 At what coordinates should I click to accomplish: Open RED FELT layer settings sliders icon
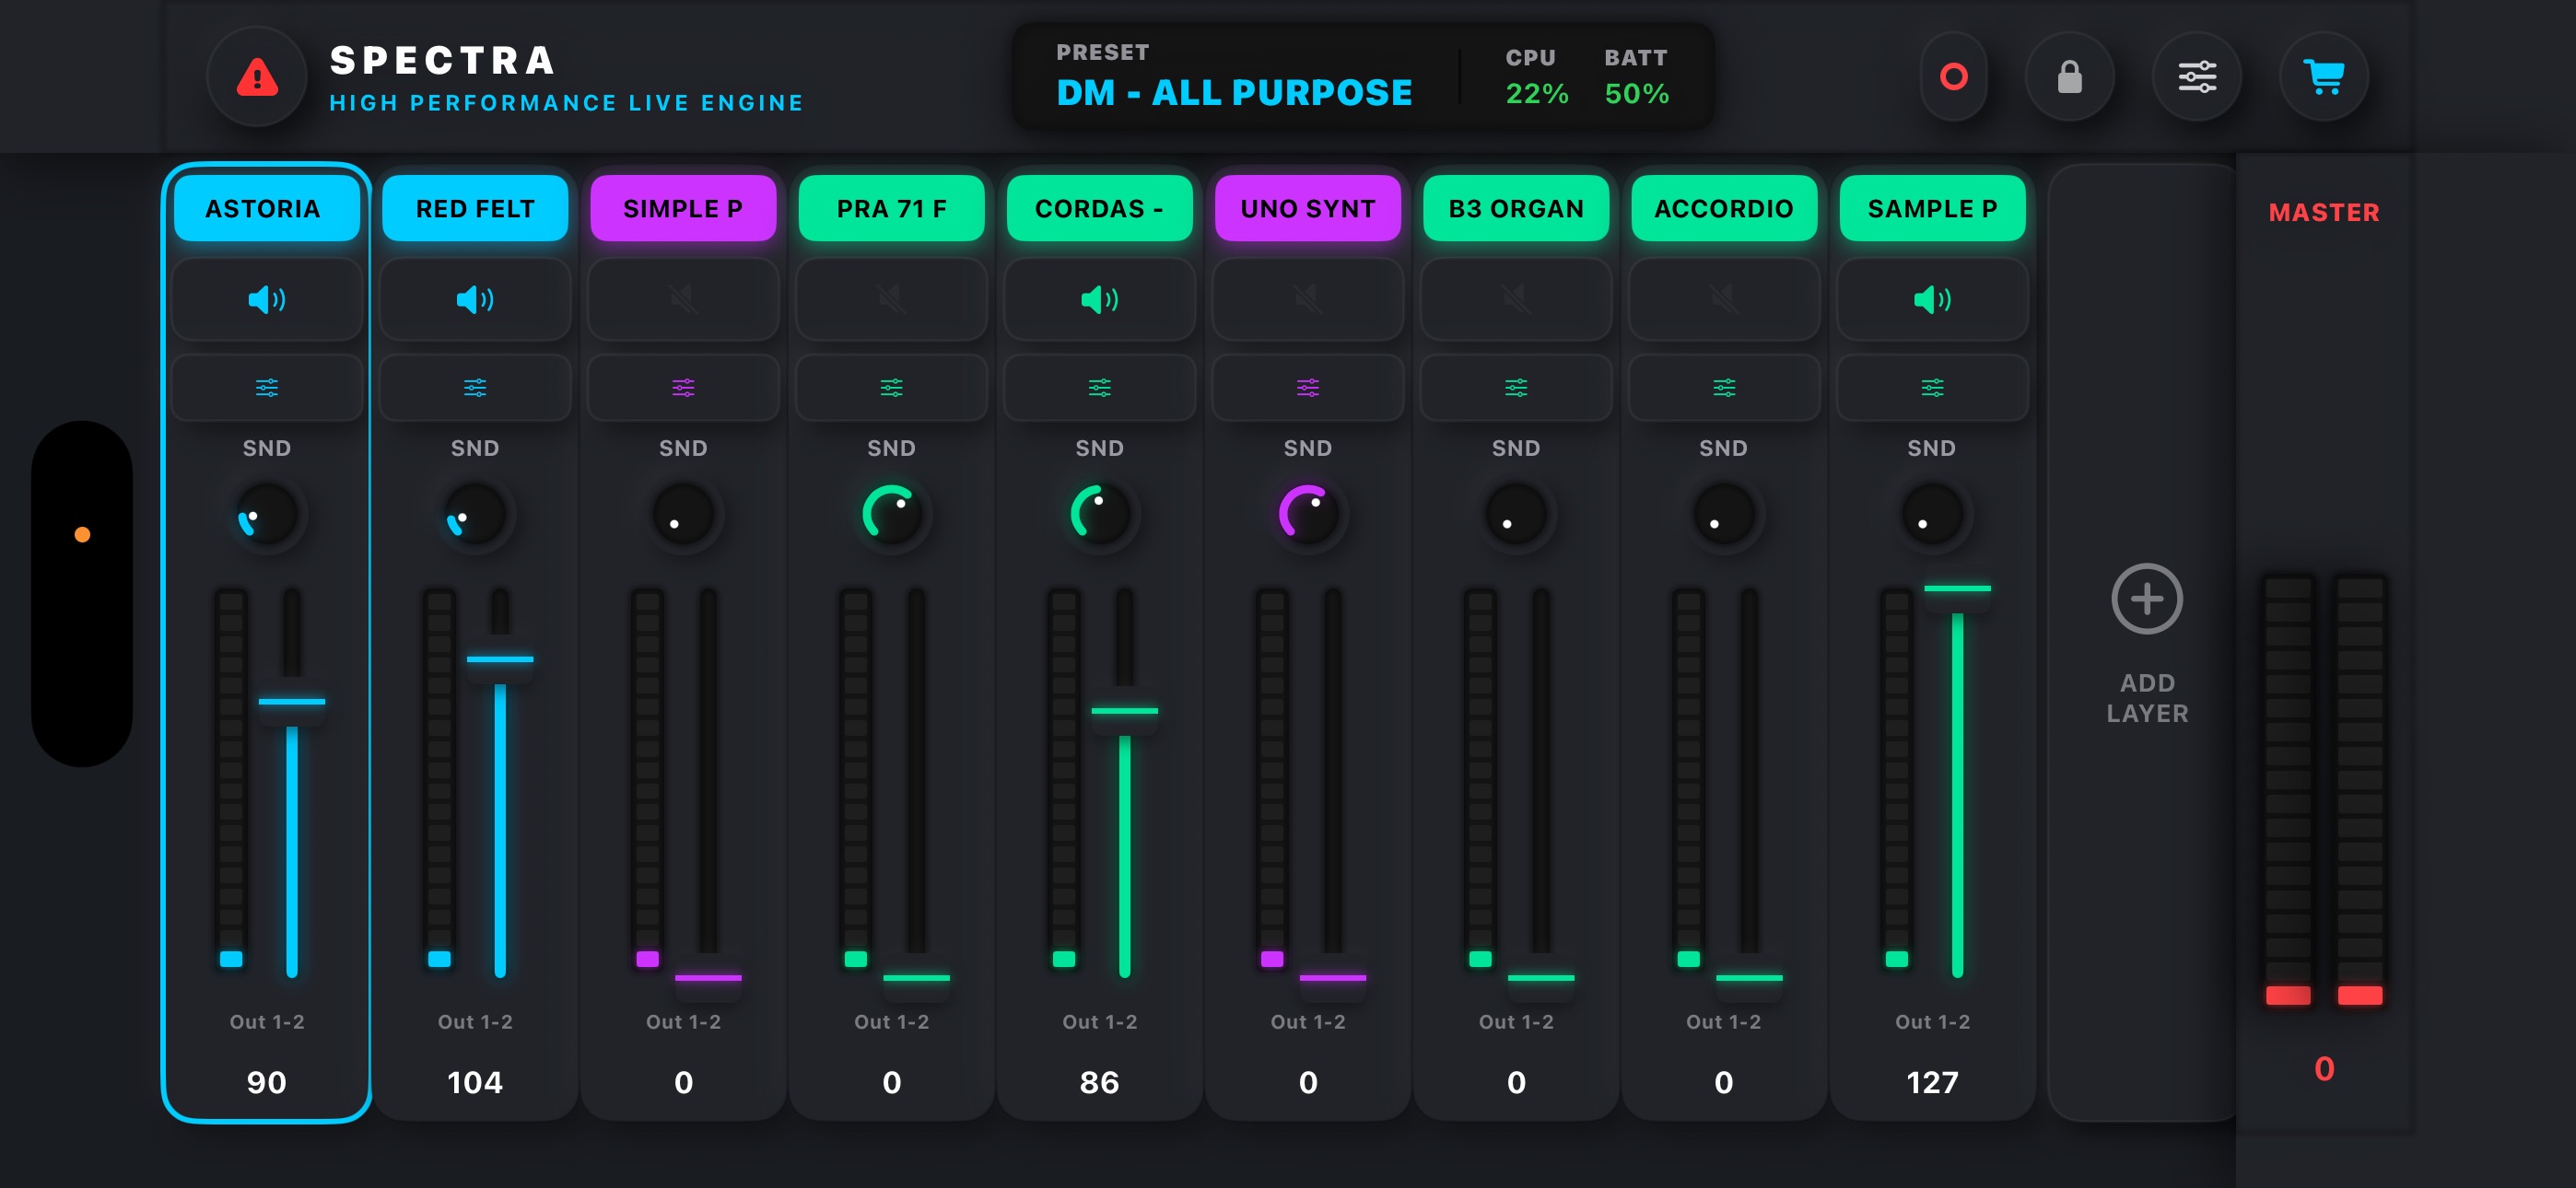coord(475,388)
